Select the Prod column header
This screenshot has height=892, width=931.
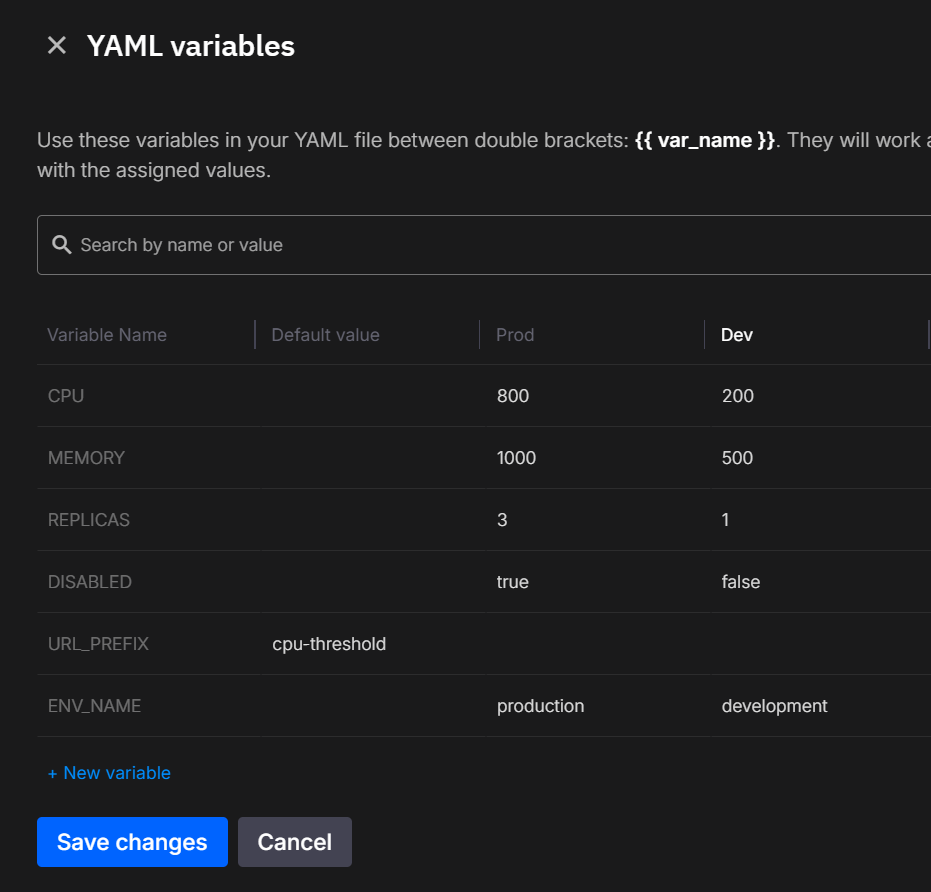(x=515, y=335)
